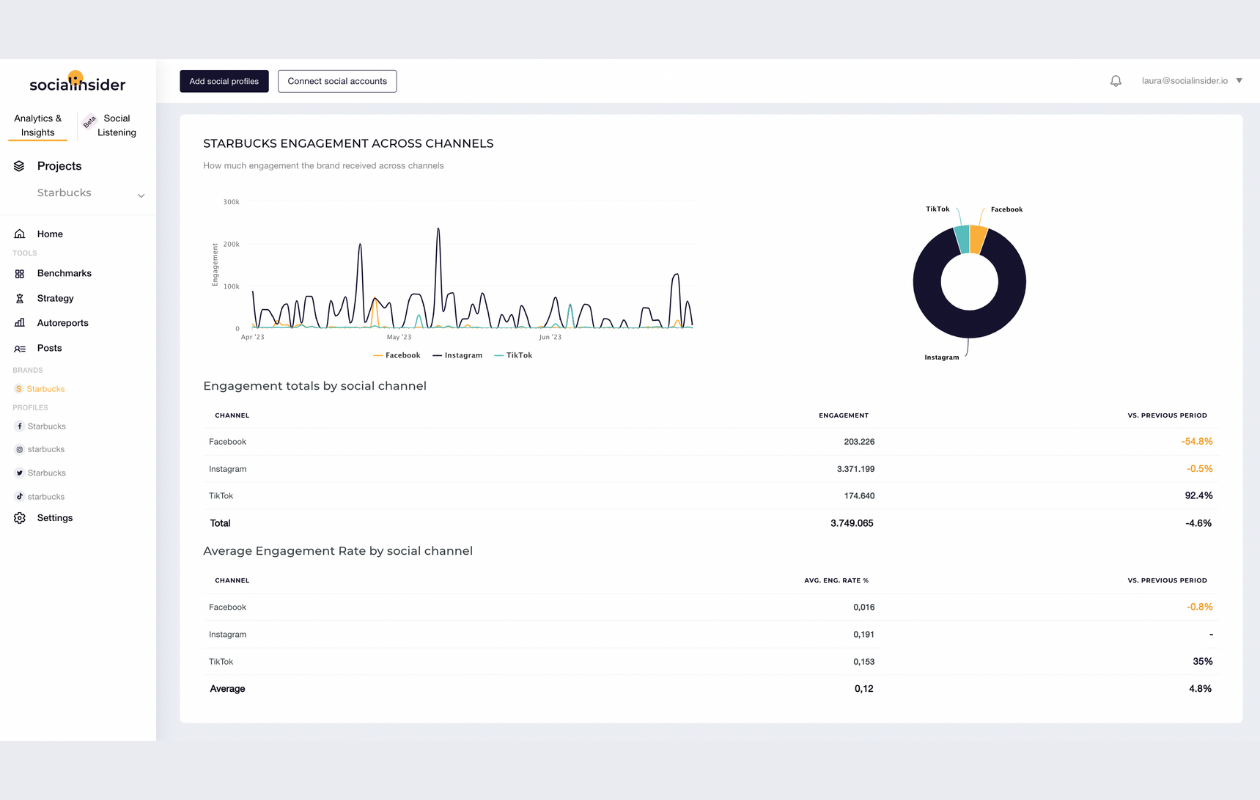The image size is (1260, 800).
Task: Click the Autoreports bar chart icon
Action: [x=19, y=323]
